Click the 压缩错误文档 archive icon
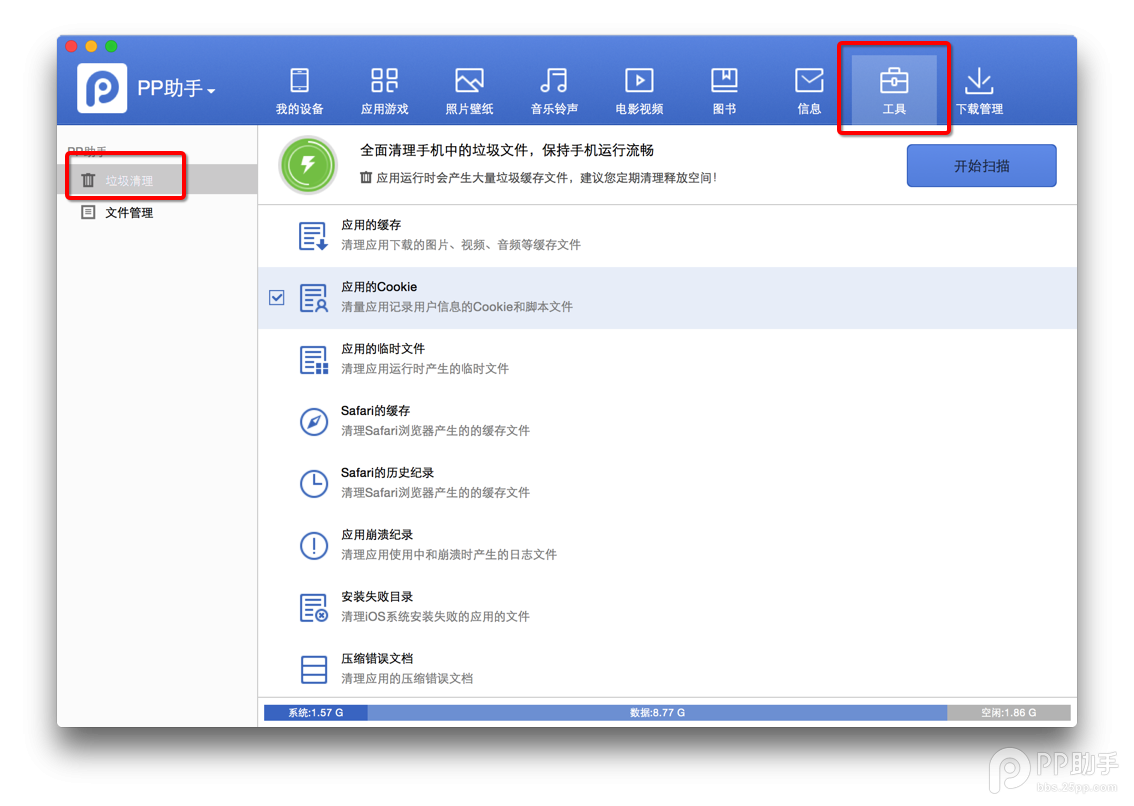This screenshot has width=1134, height=806. coord(313,669)
